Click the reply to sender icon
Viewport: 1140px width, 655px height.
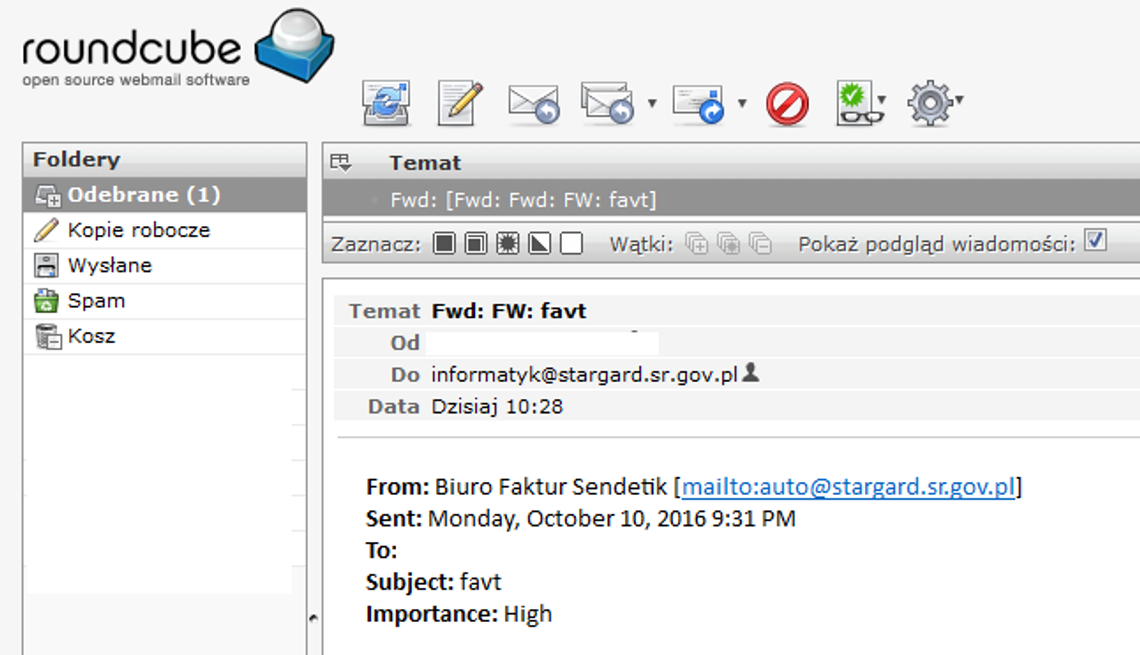[x=533, y=103]
